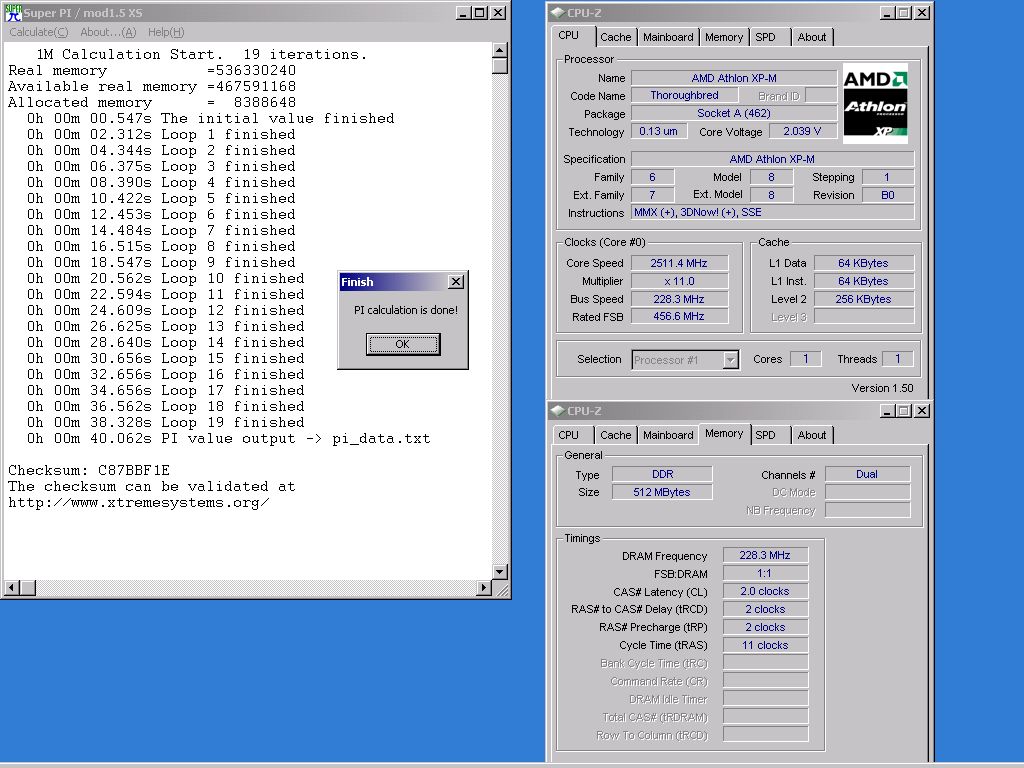The width and height of the screenshot is (1024, 768).
Task: Click the Super PI title bar icon
Action: pyautogui.click(x=13, y=12)
